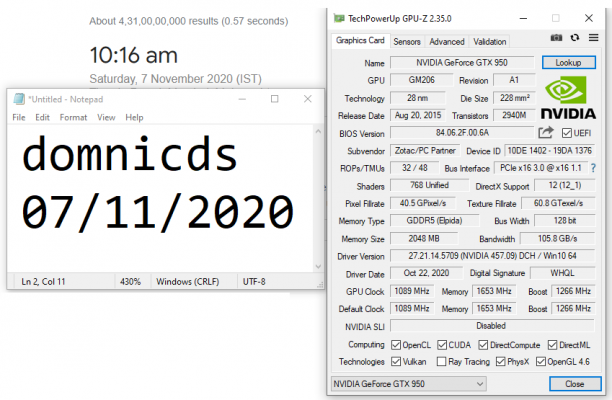Click the BIOS export share icon
This screenshot has width=612, height=400.
546,133
